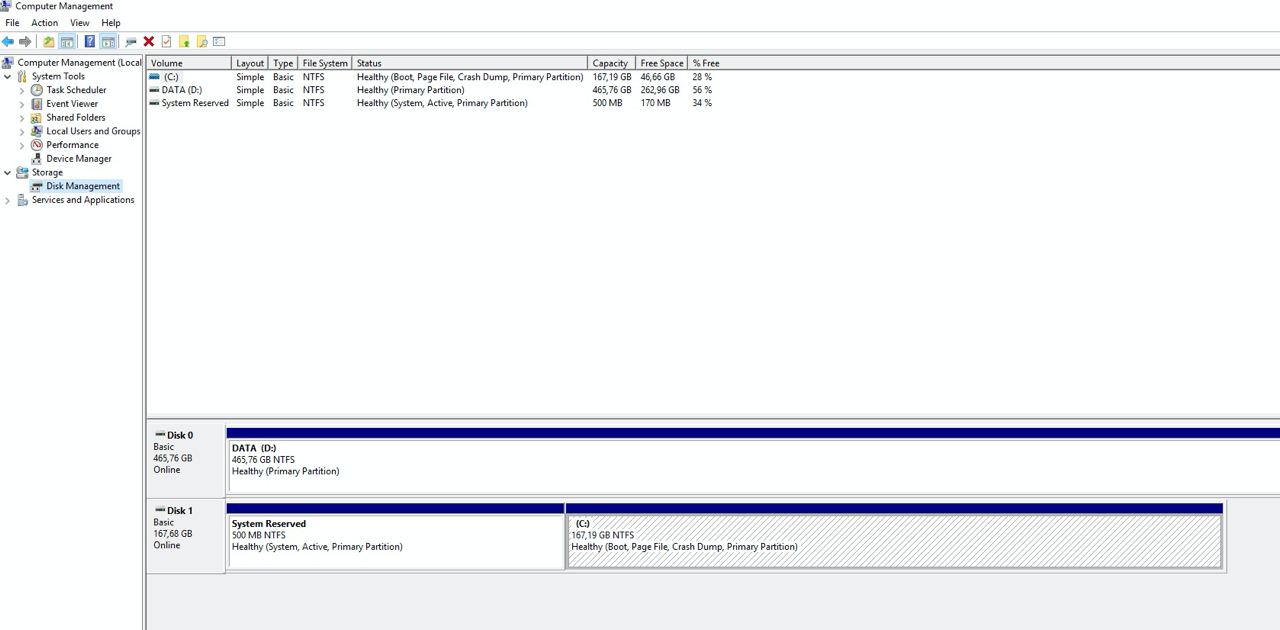Click the 170 MB free space cell
This screenshot has width=1280, height=630.
pos(655,103)
